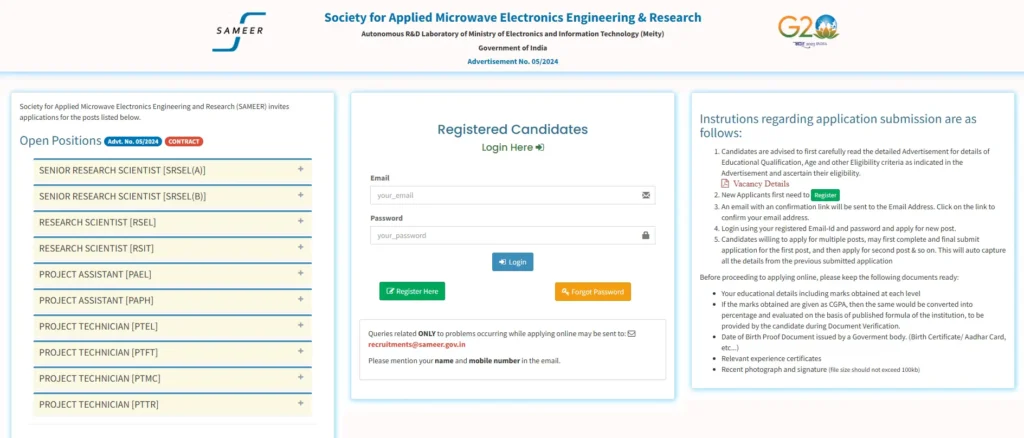Click the green Register Here button
The width and height of the screenshot is (1024, 438).
(x=412, y=291)
